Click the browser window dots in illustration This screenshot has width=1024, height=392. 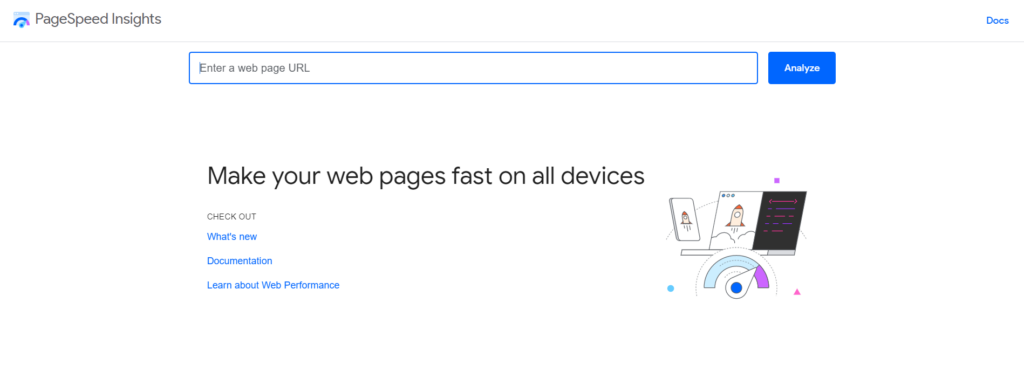(x=728, y=195)
